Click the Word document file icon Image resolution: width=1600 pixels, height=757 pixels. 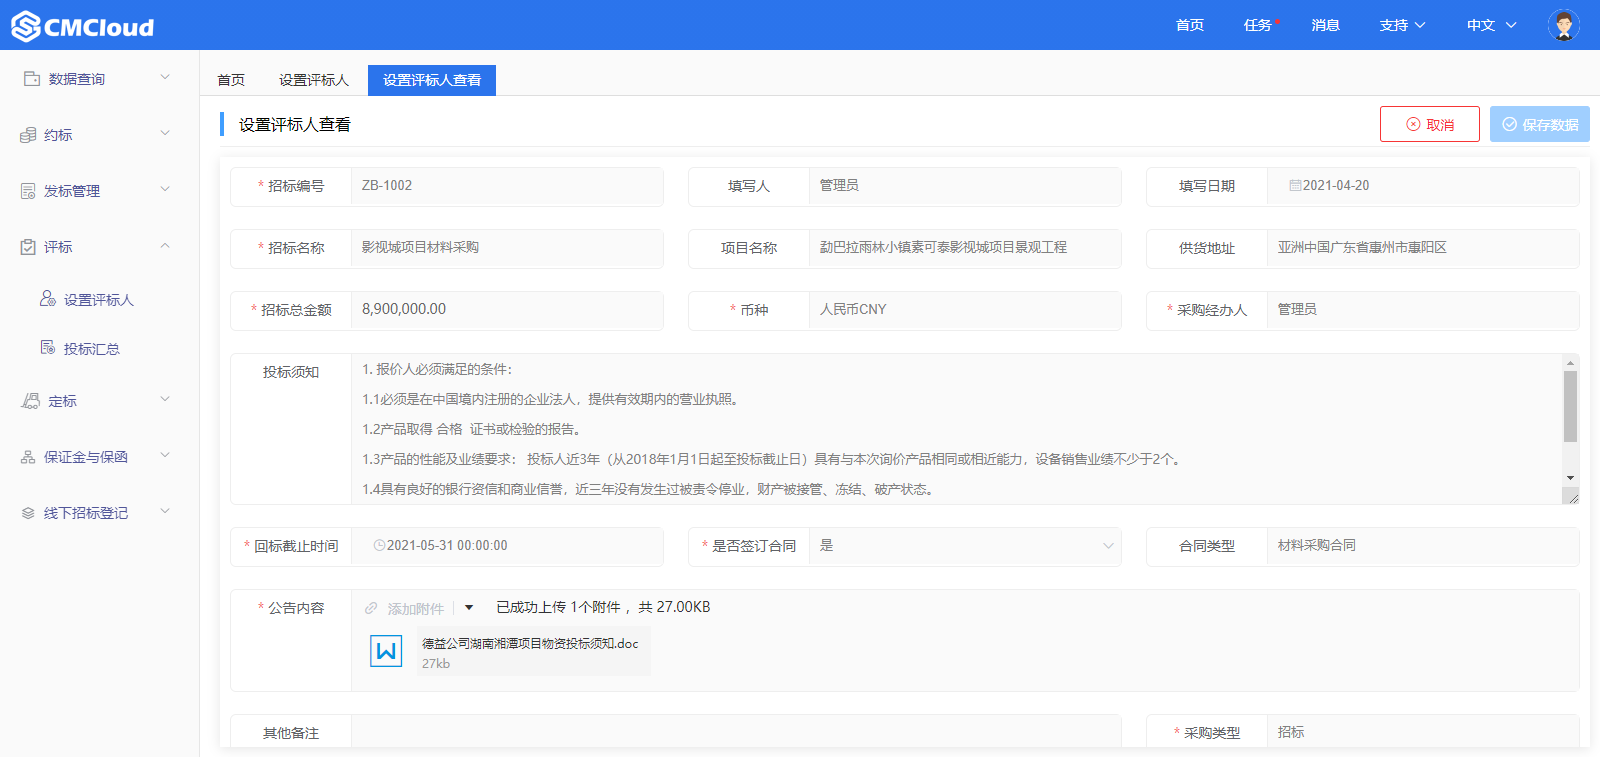[x=386, y=651]
